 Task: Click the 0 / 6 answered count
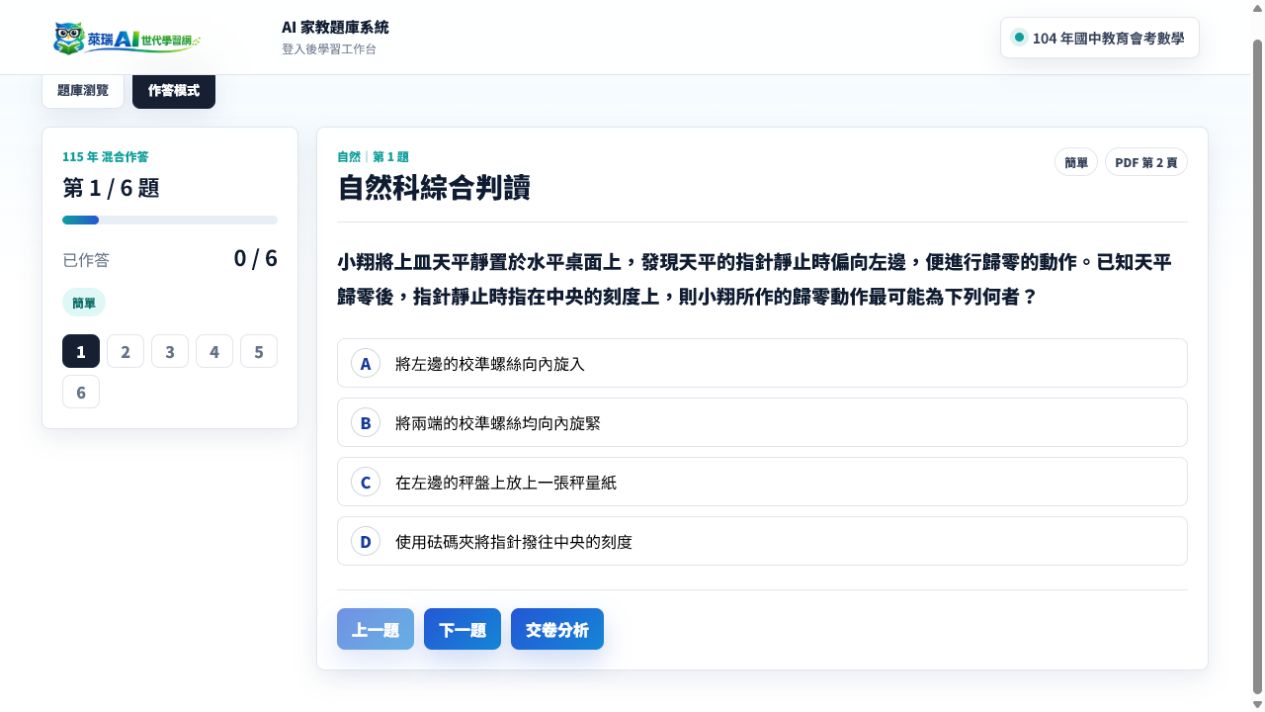(x=256, y=258)
